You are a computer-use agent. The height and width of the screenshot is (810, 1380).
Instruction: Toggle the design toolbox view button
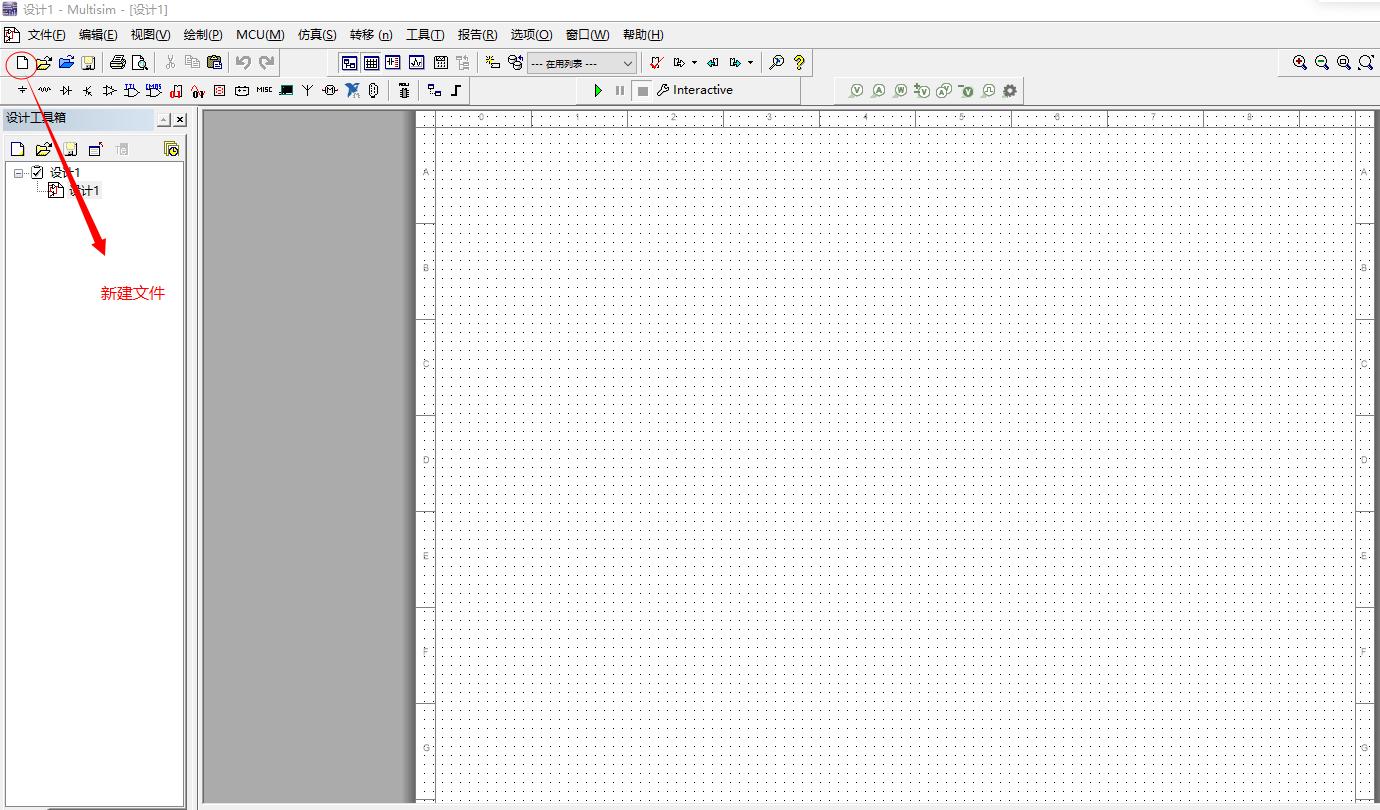[x=349, y=63]
